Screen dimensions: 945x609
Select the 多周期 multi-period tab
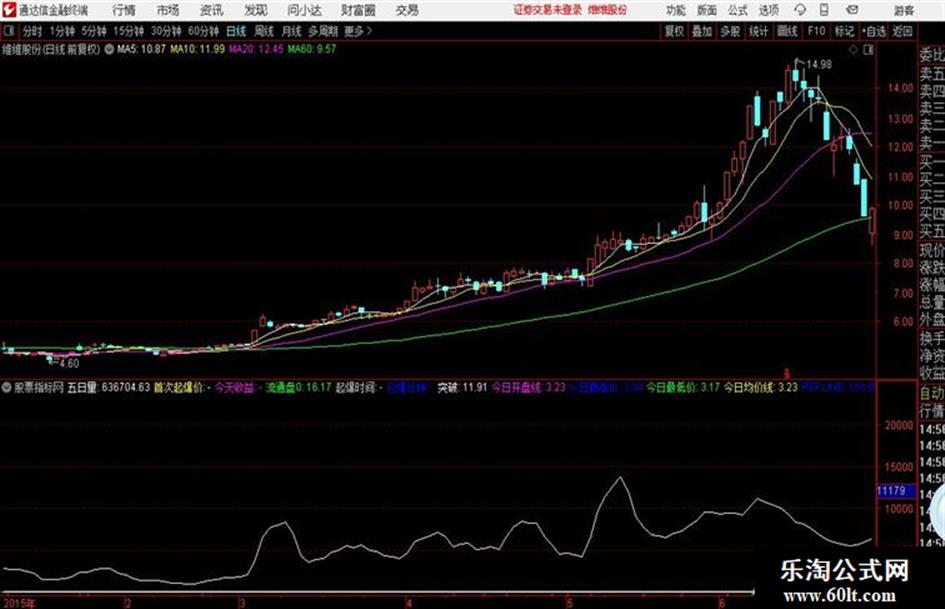[x=323, y=31]
